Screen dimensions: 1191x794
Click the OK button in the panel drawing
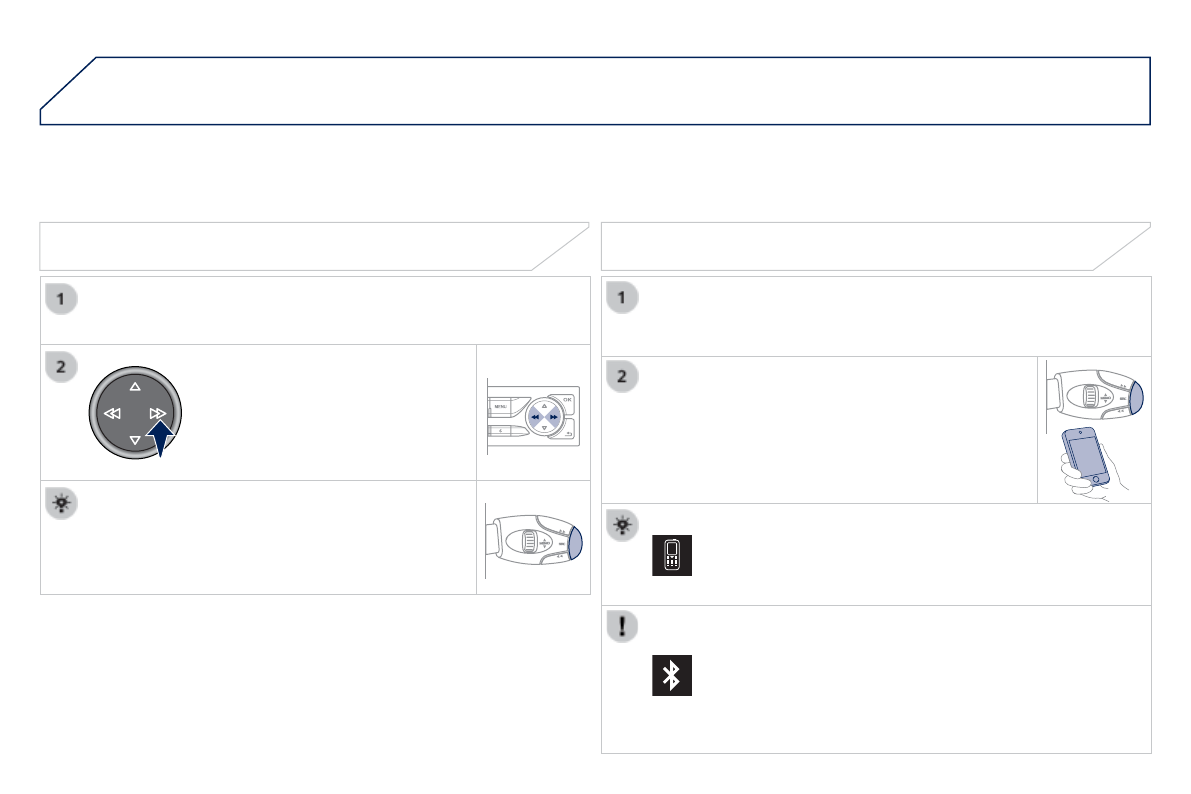[567, 400]
